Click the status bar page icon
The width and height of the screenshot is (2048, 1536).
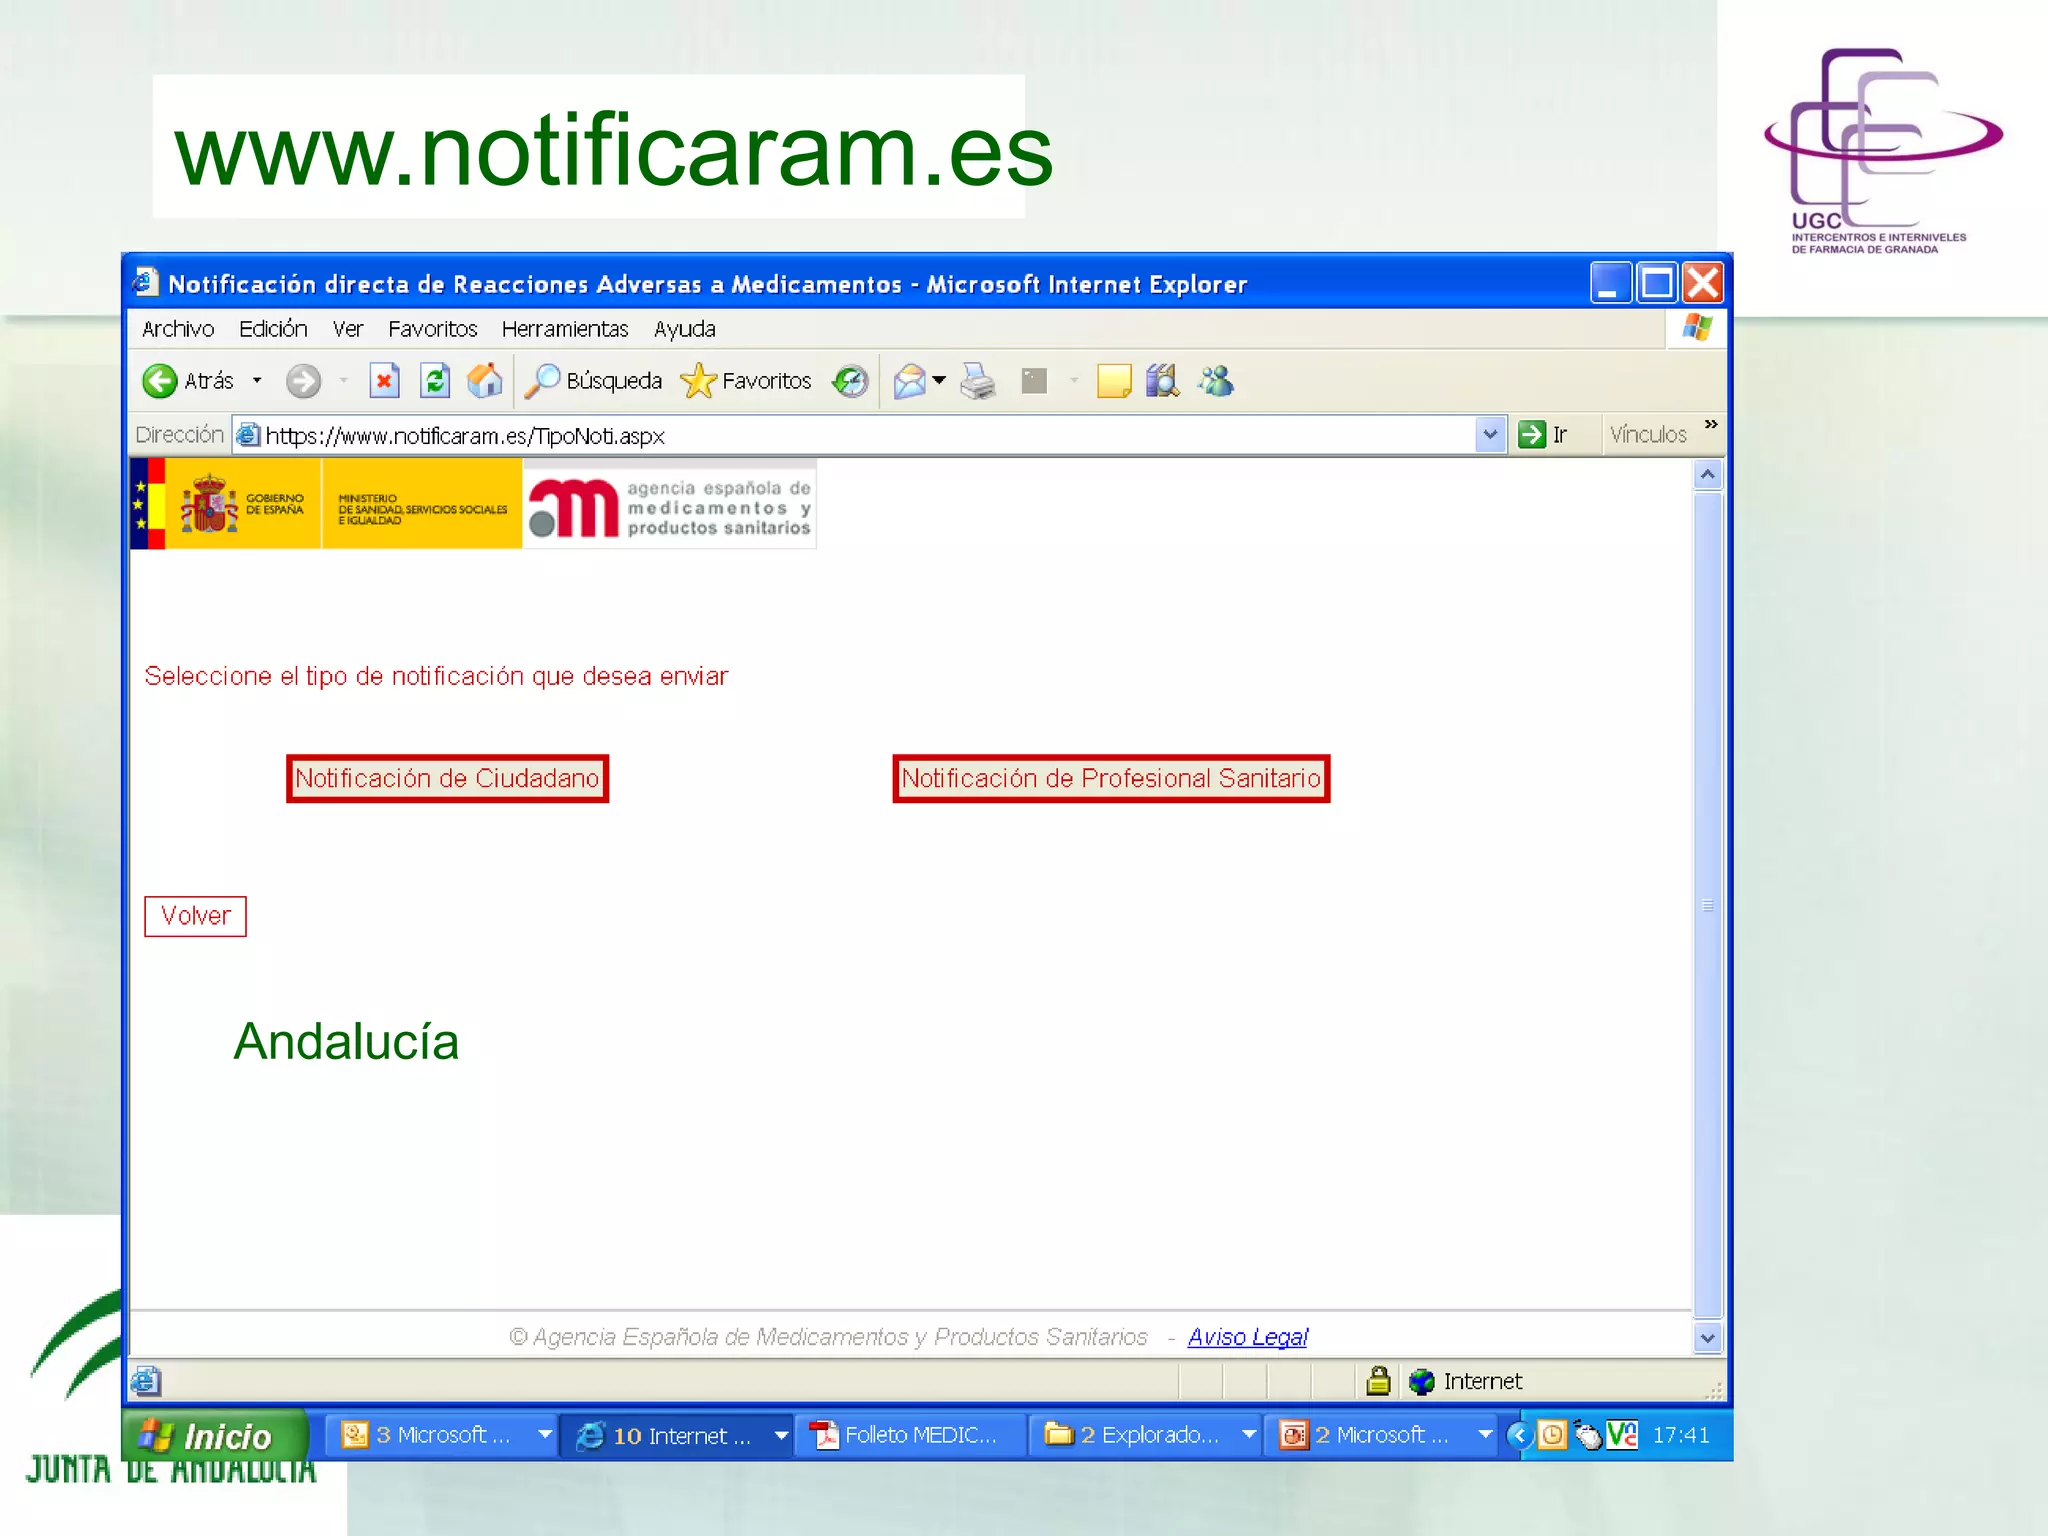pos(145,1381)
